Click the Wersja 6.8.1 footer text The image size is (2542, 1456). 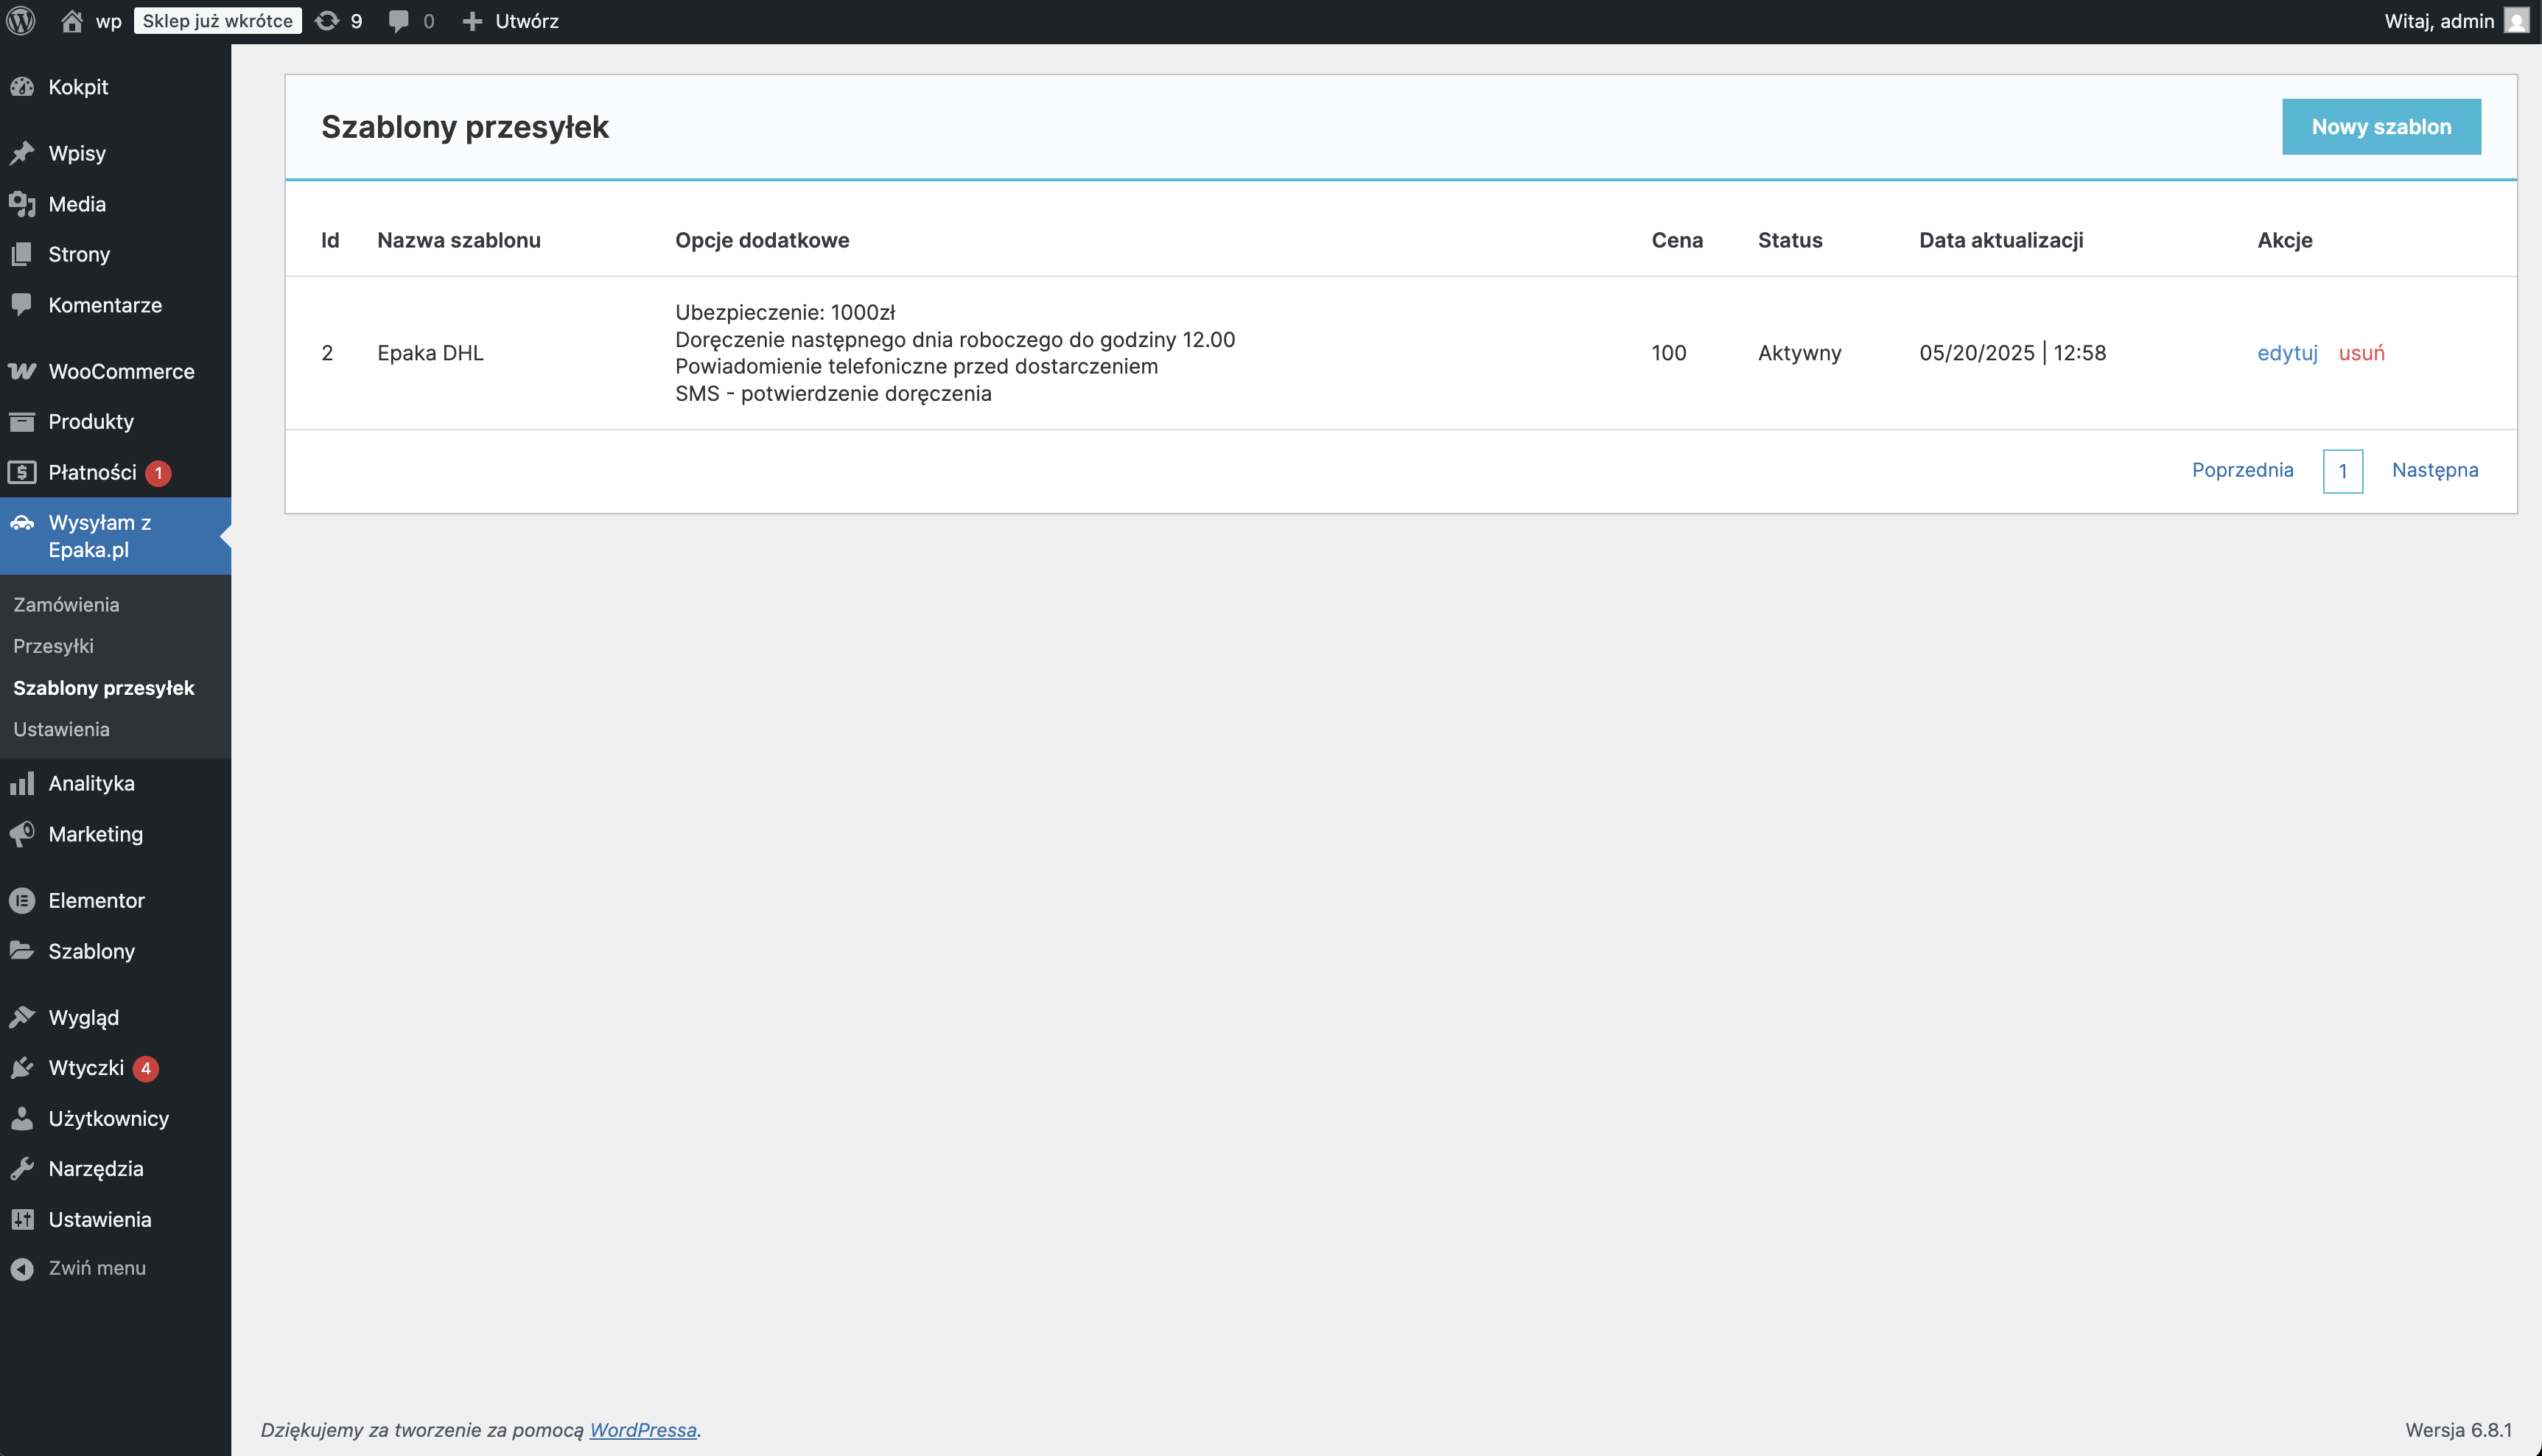(2458, 1430)
